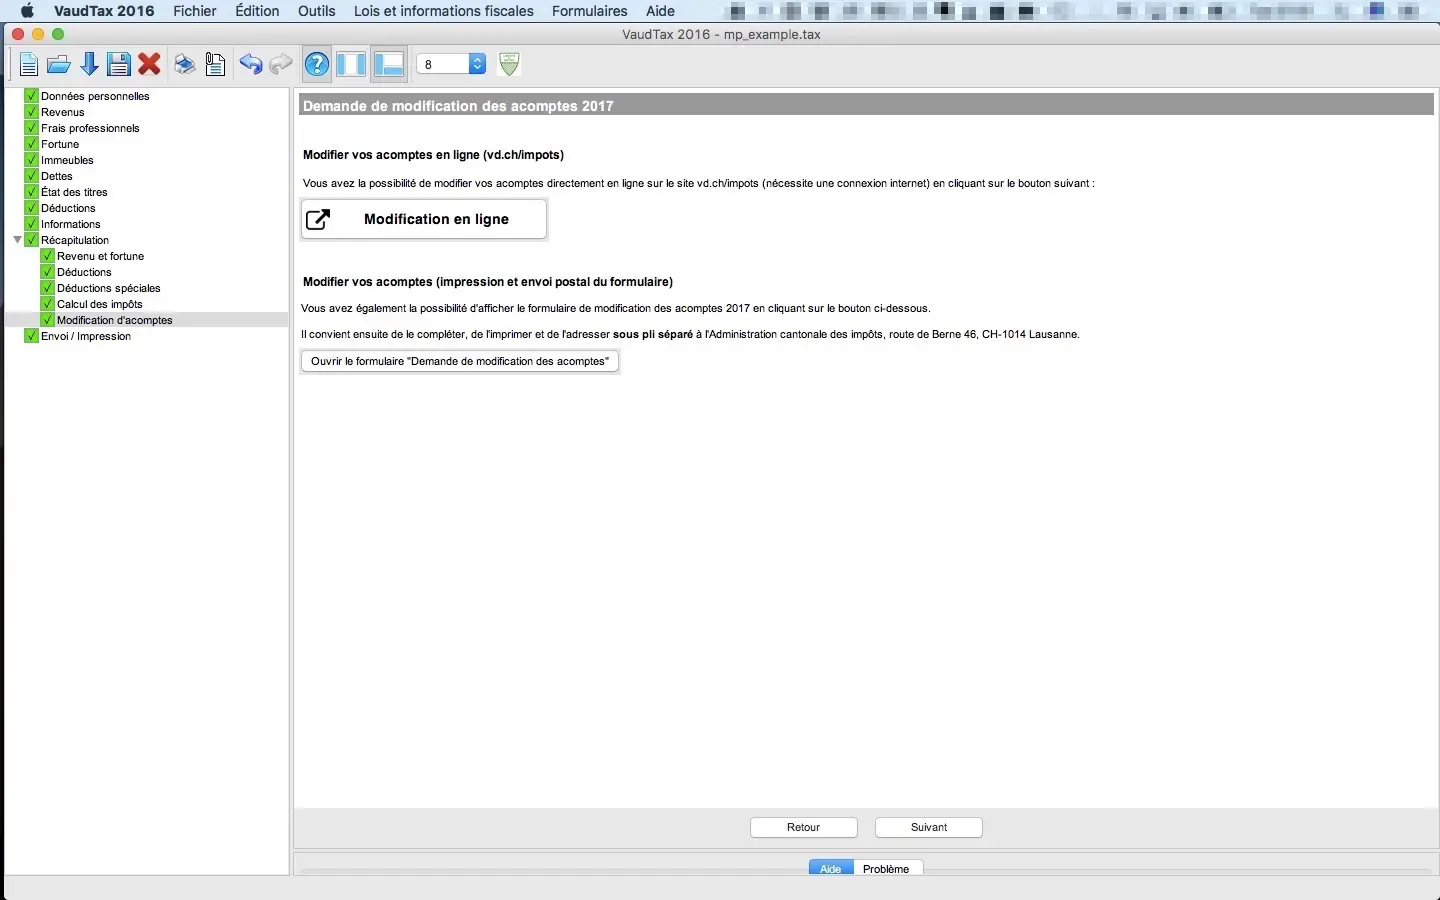Viewport: 1440px width, 900px height.
Task: Print using the printer toolbar icon
Action: click(185, 65)
